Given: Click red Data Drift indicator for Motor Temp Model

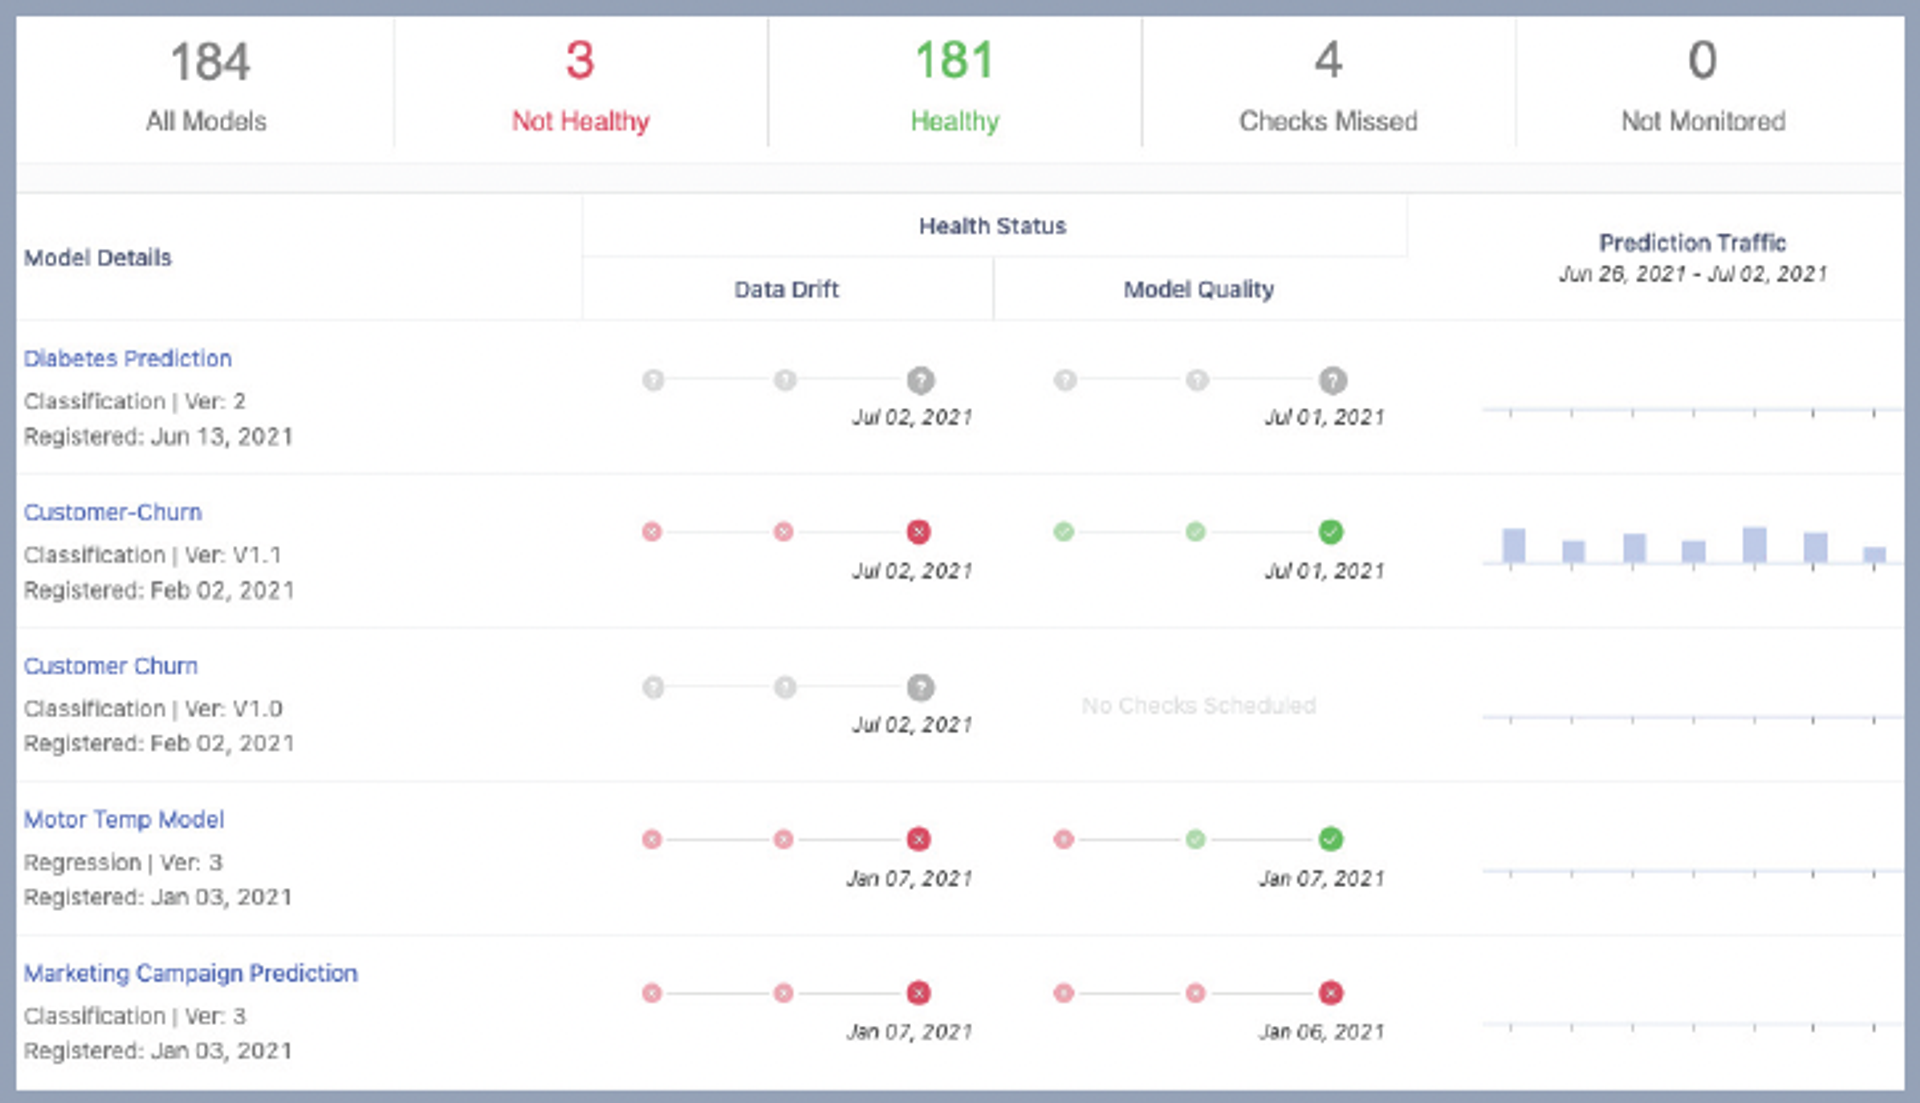Looking at the screenshot, I should click(918, 840).
